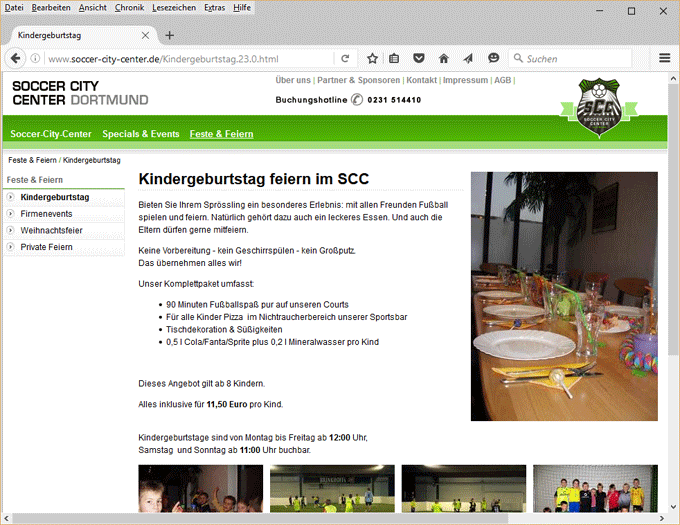Bookmark this page with the star icon

coord(372,59)
